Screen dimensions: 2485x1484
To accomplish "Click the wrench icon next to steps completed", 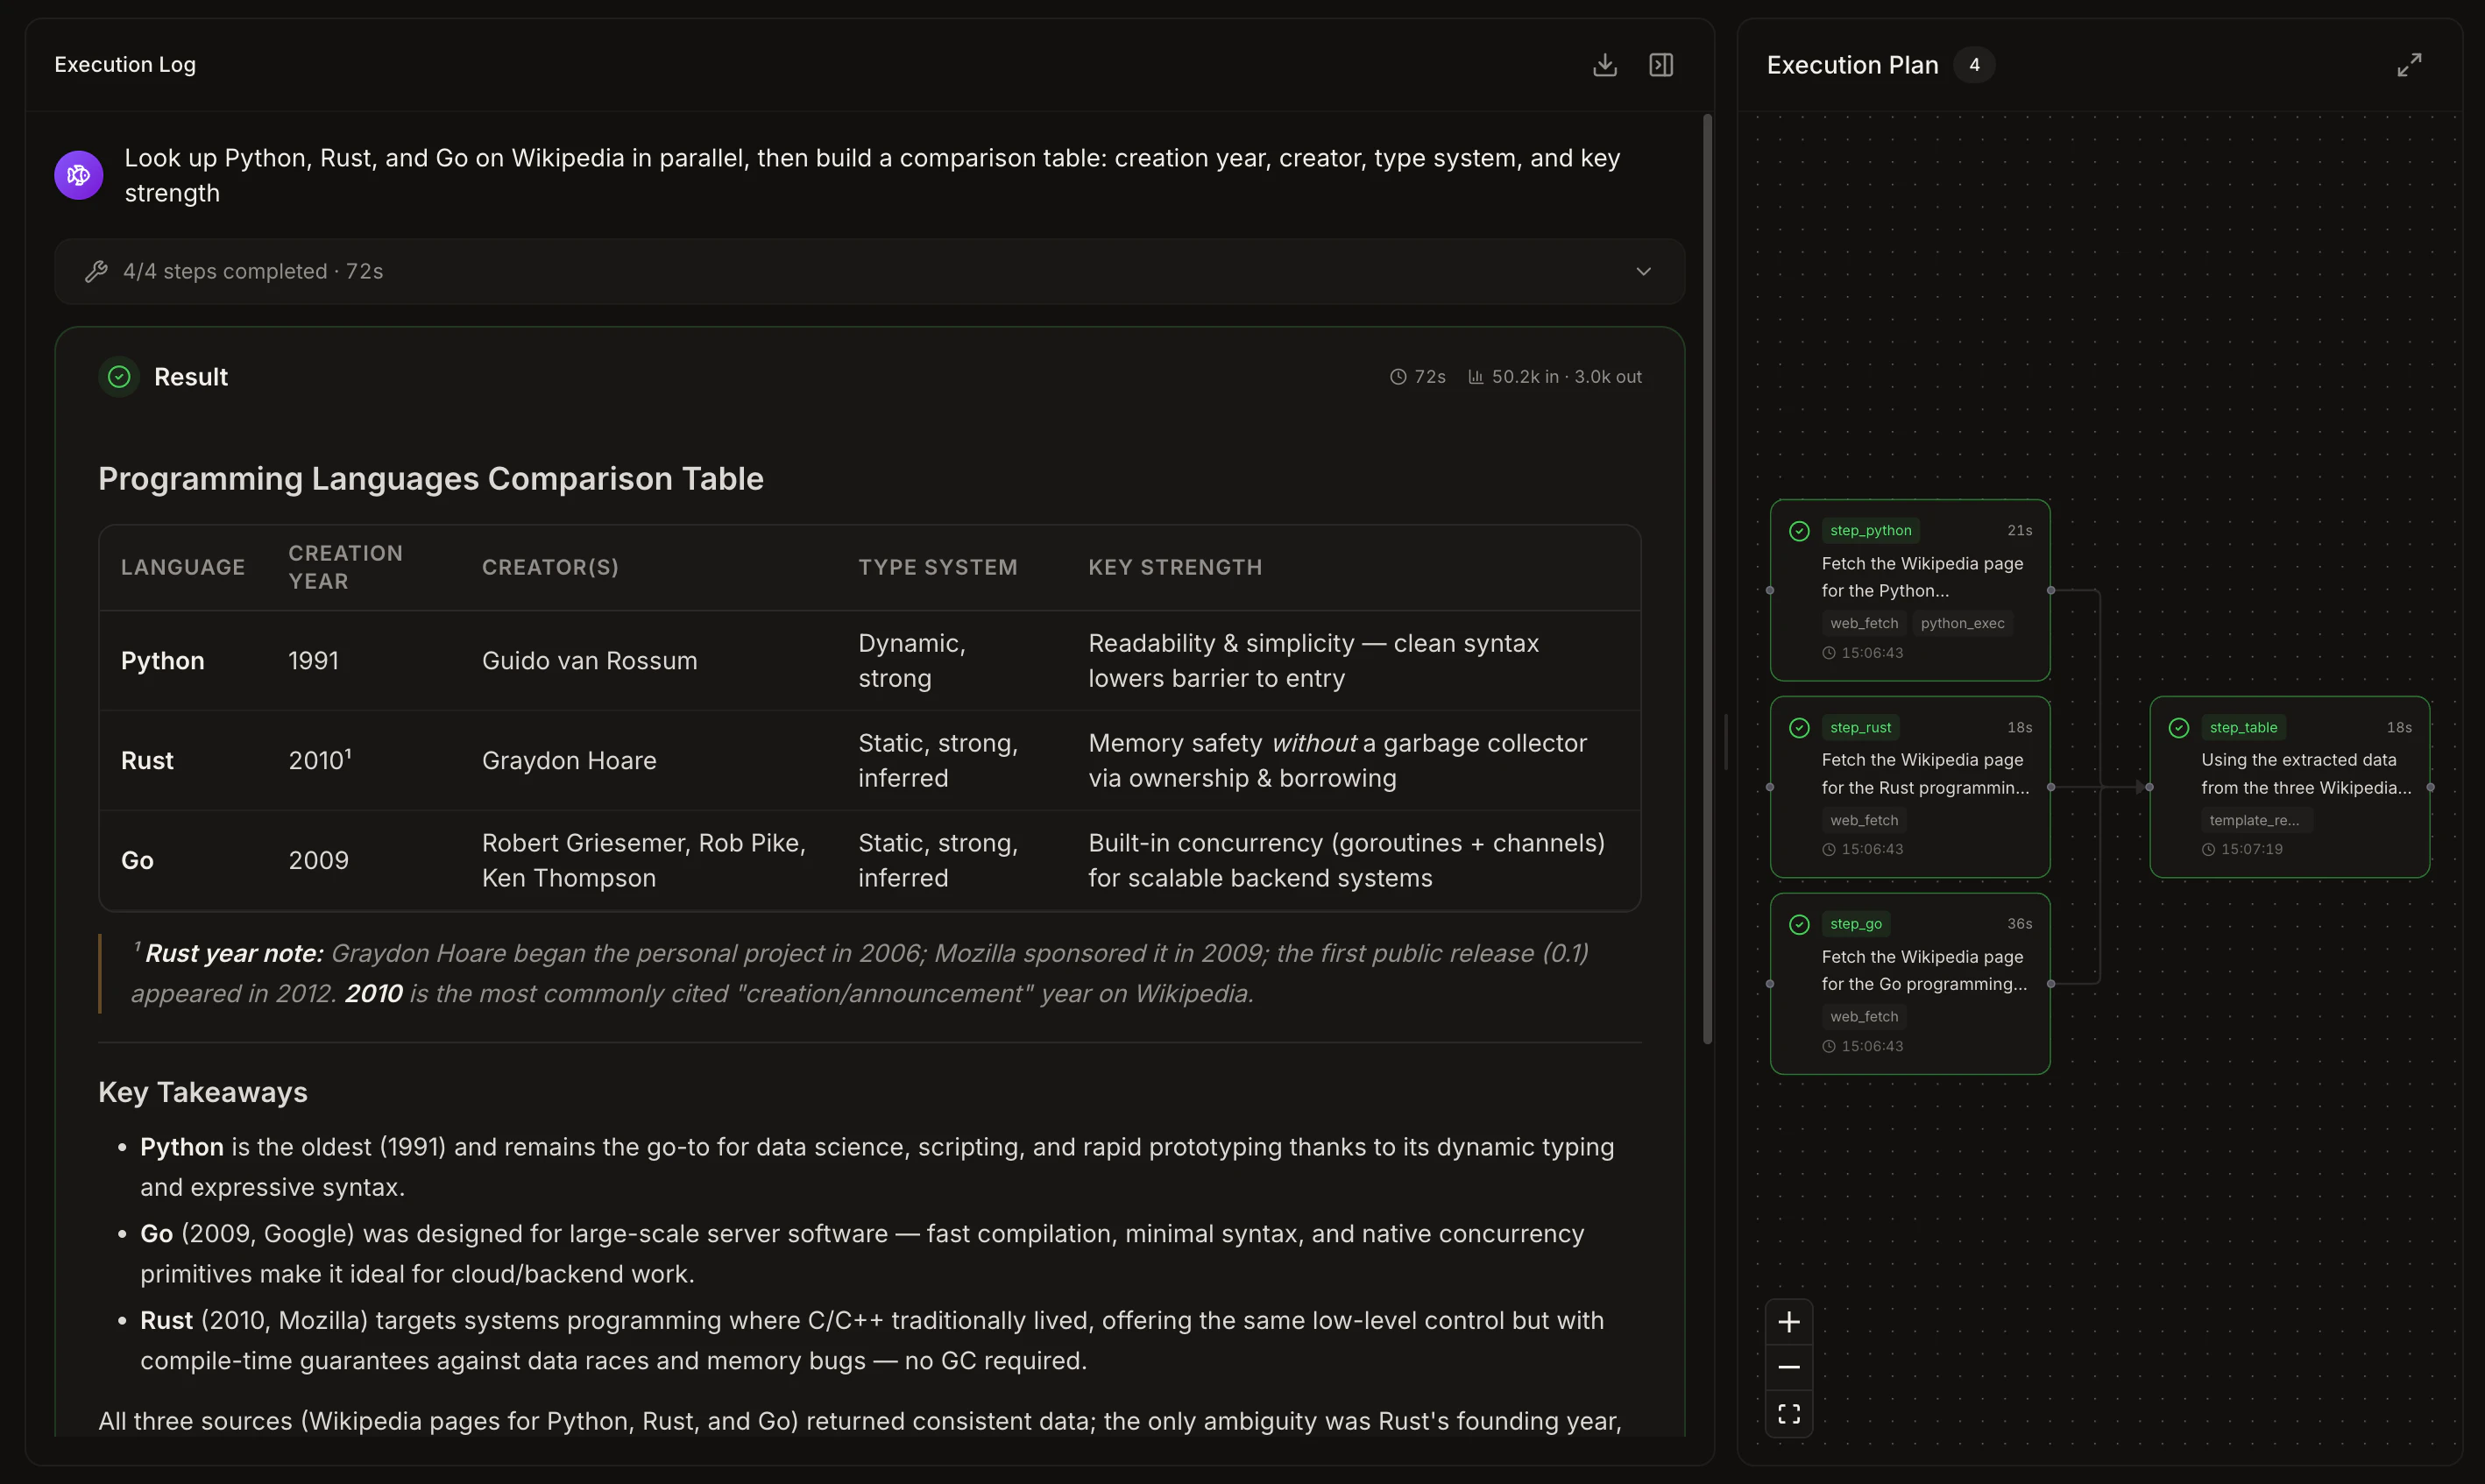I will (x=97, y=271).
